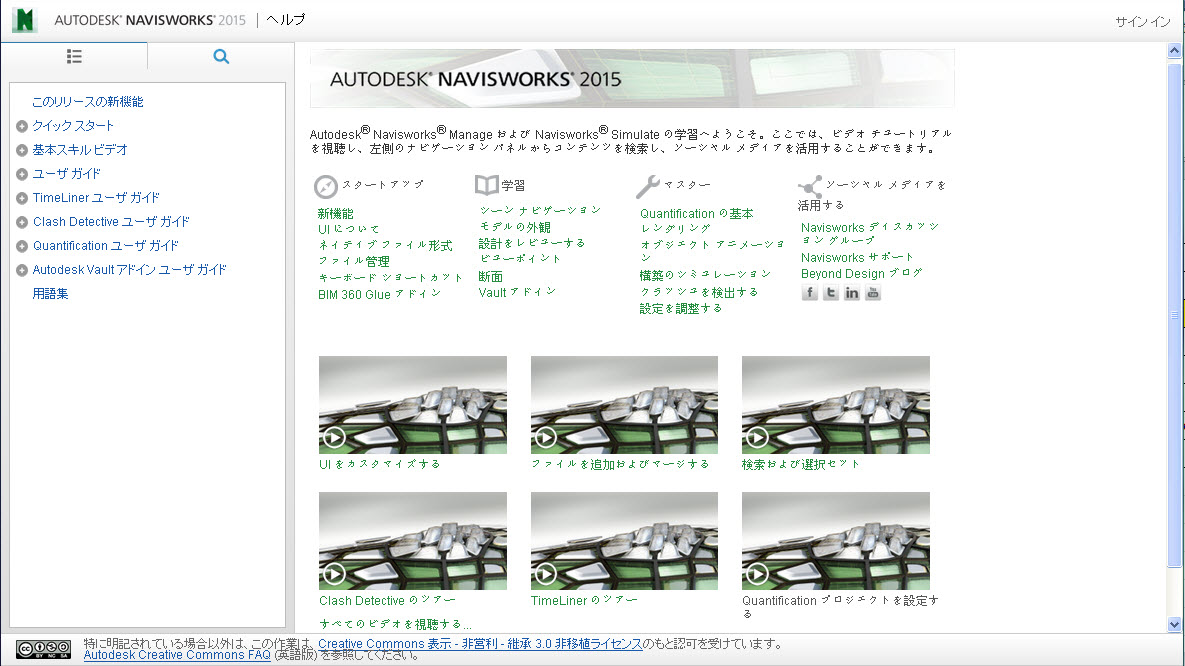Open the 構築のシミュレーション link
The width and height of the screenshot is (1185, 666).
coord(705,275)
